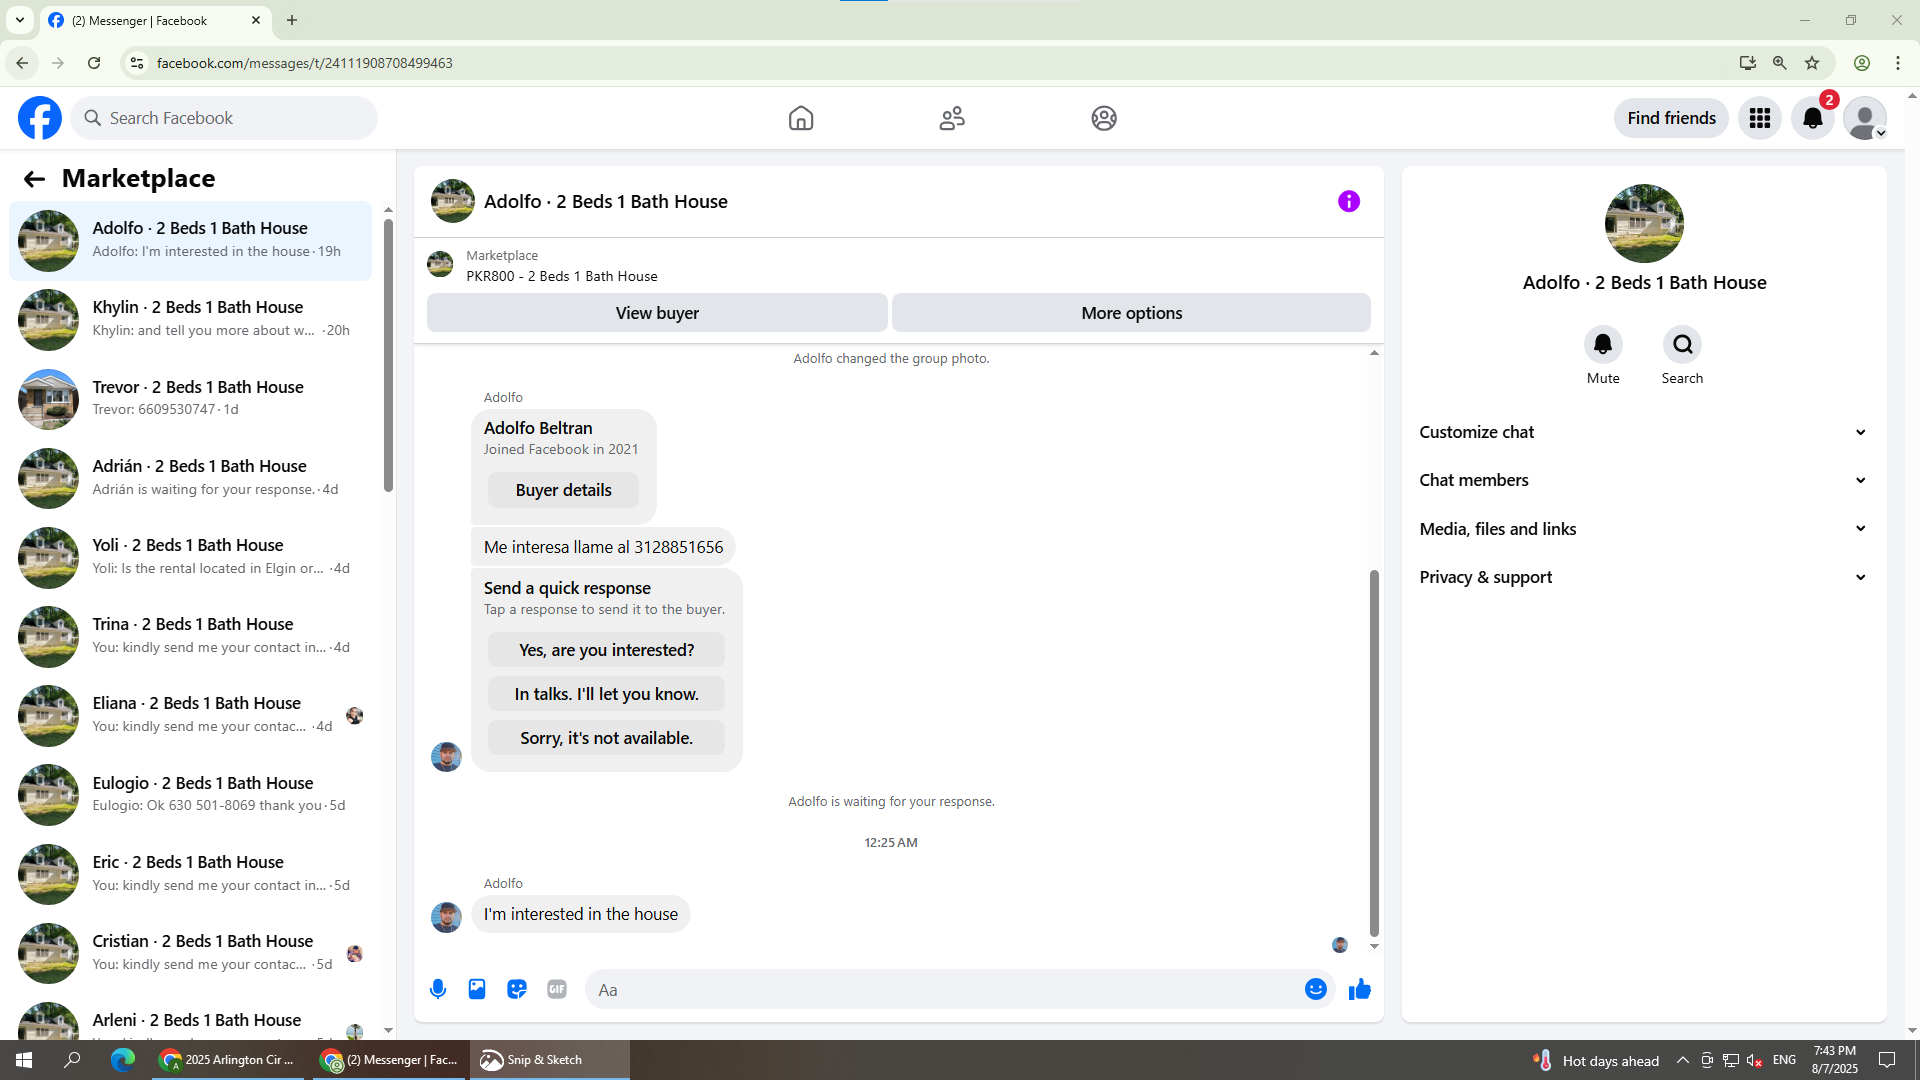
Task: Reload the page using the refresh icon
Action: pyautogui.click(x=94, y=63)
